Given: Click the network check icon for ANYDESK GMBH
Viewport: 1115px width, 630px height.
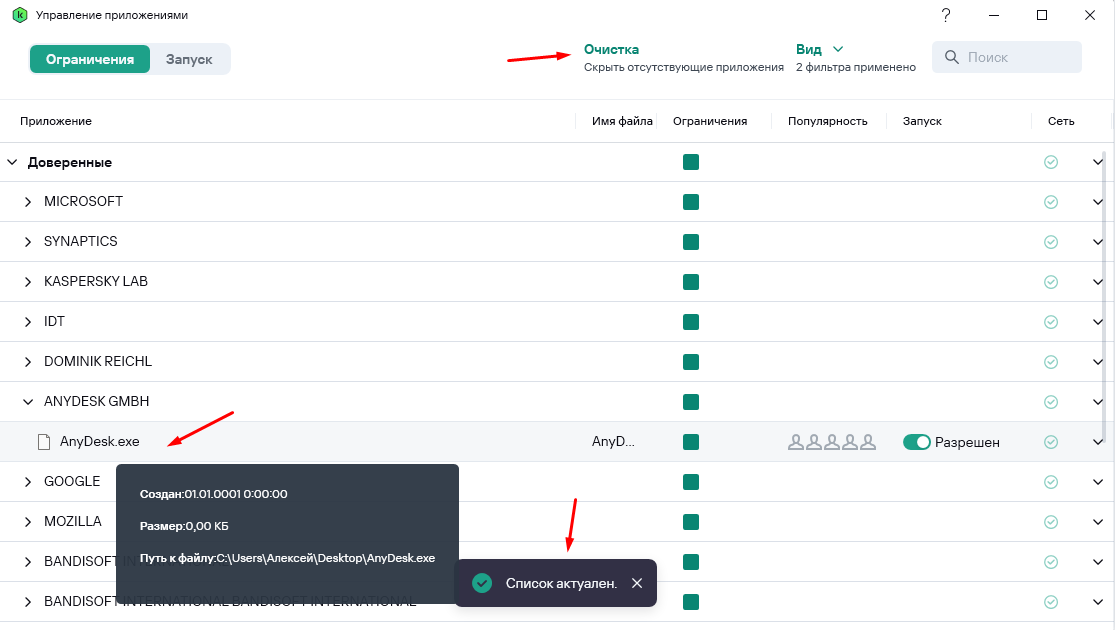Looking at the screenshot, I should pyautogui.click(x=1051, y=402).
